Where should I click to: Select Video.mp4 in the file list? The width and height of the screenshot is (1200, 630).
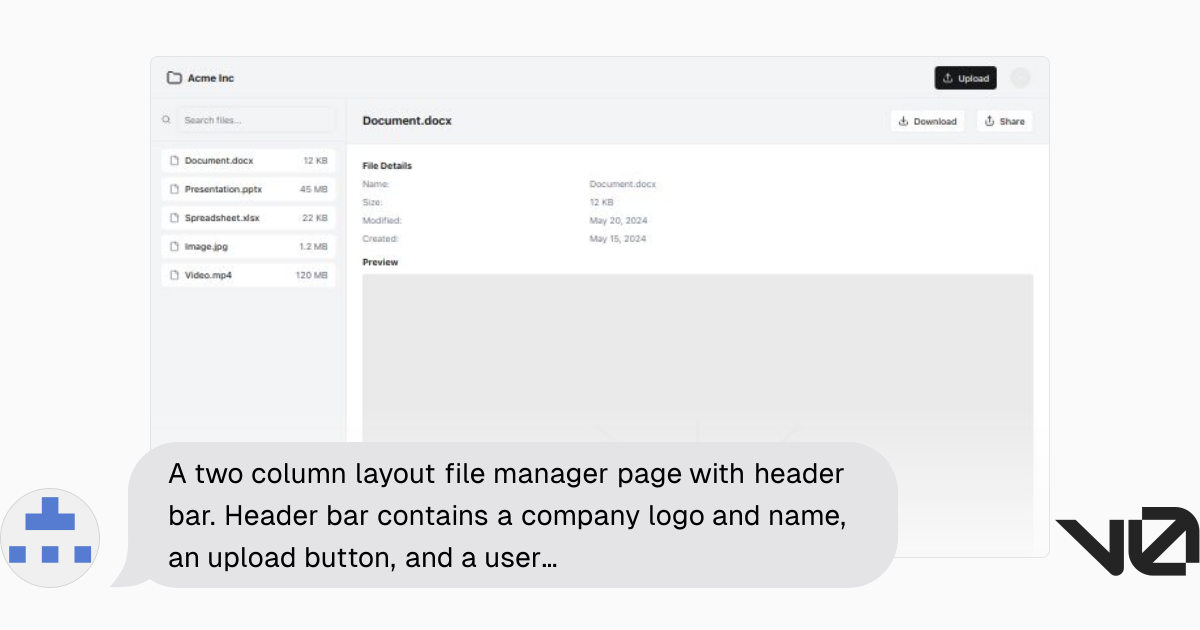point(248,275)
